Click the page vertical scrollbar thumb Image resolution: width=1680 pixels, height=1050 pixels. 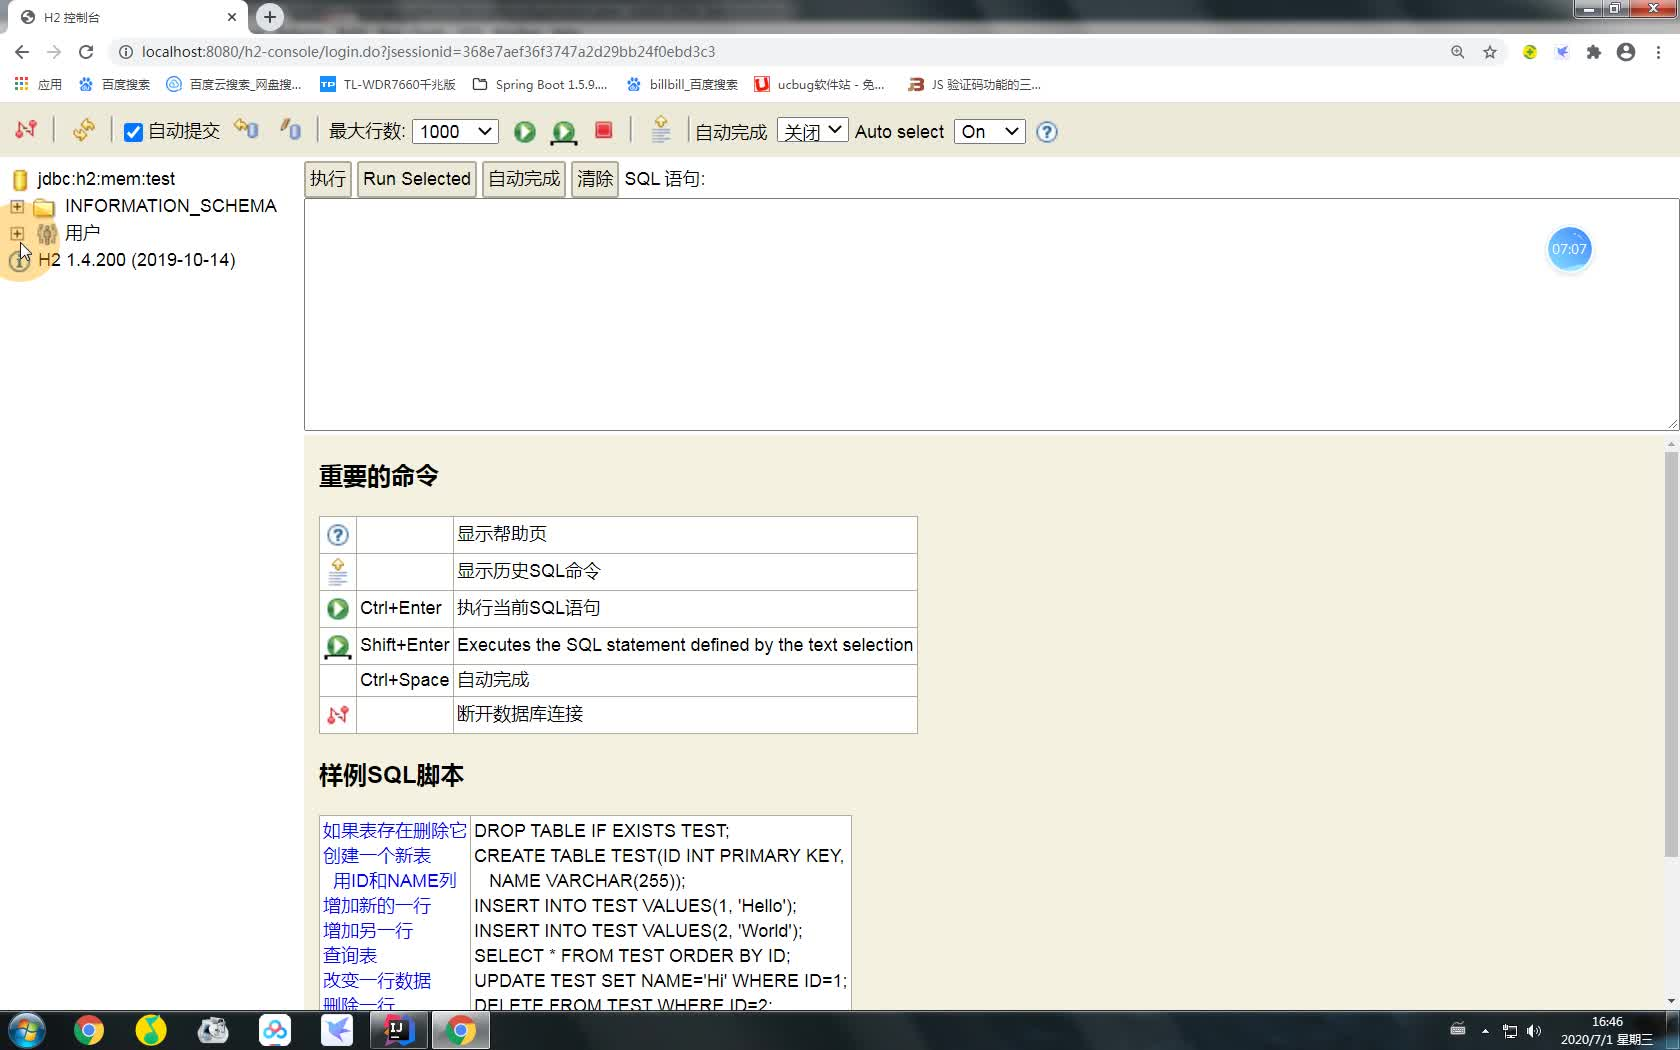coord(1671,655)
